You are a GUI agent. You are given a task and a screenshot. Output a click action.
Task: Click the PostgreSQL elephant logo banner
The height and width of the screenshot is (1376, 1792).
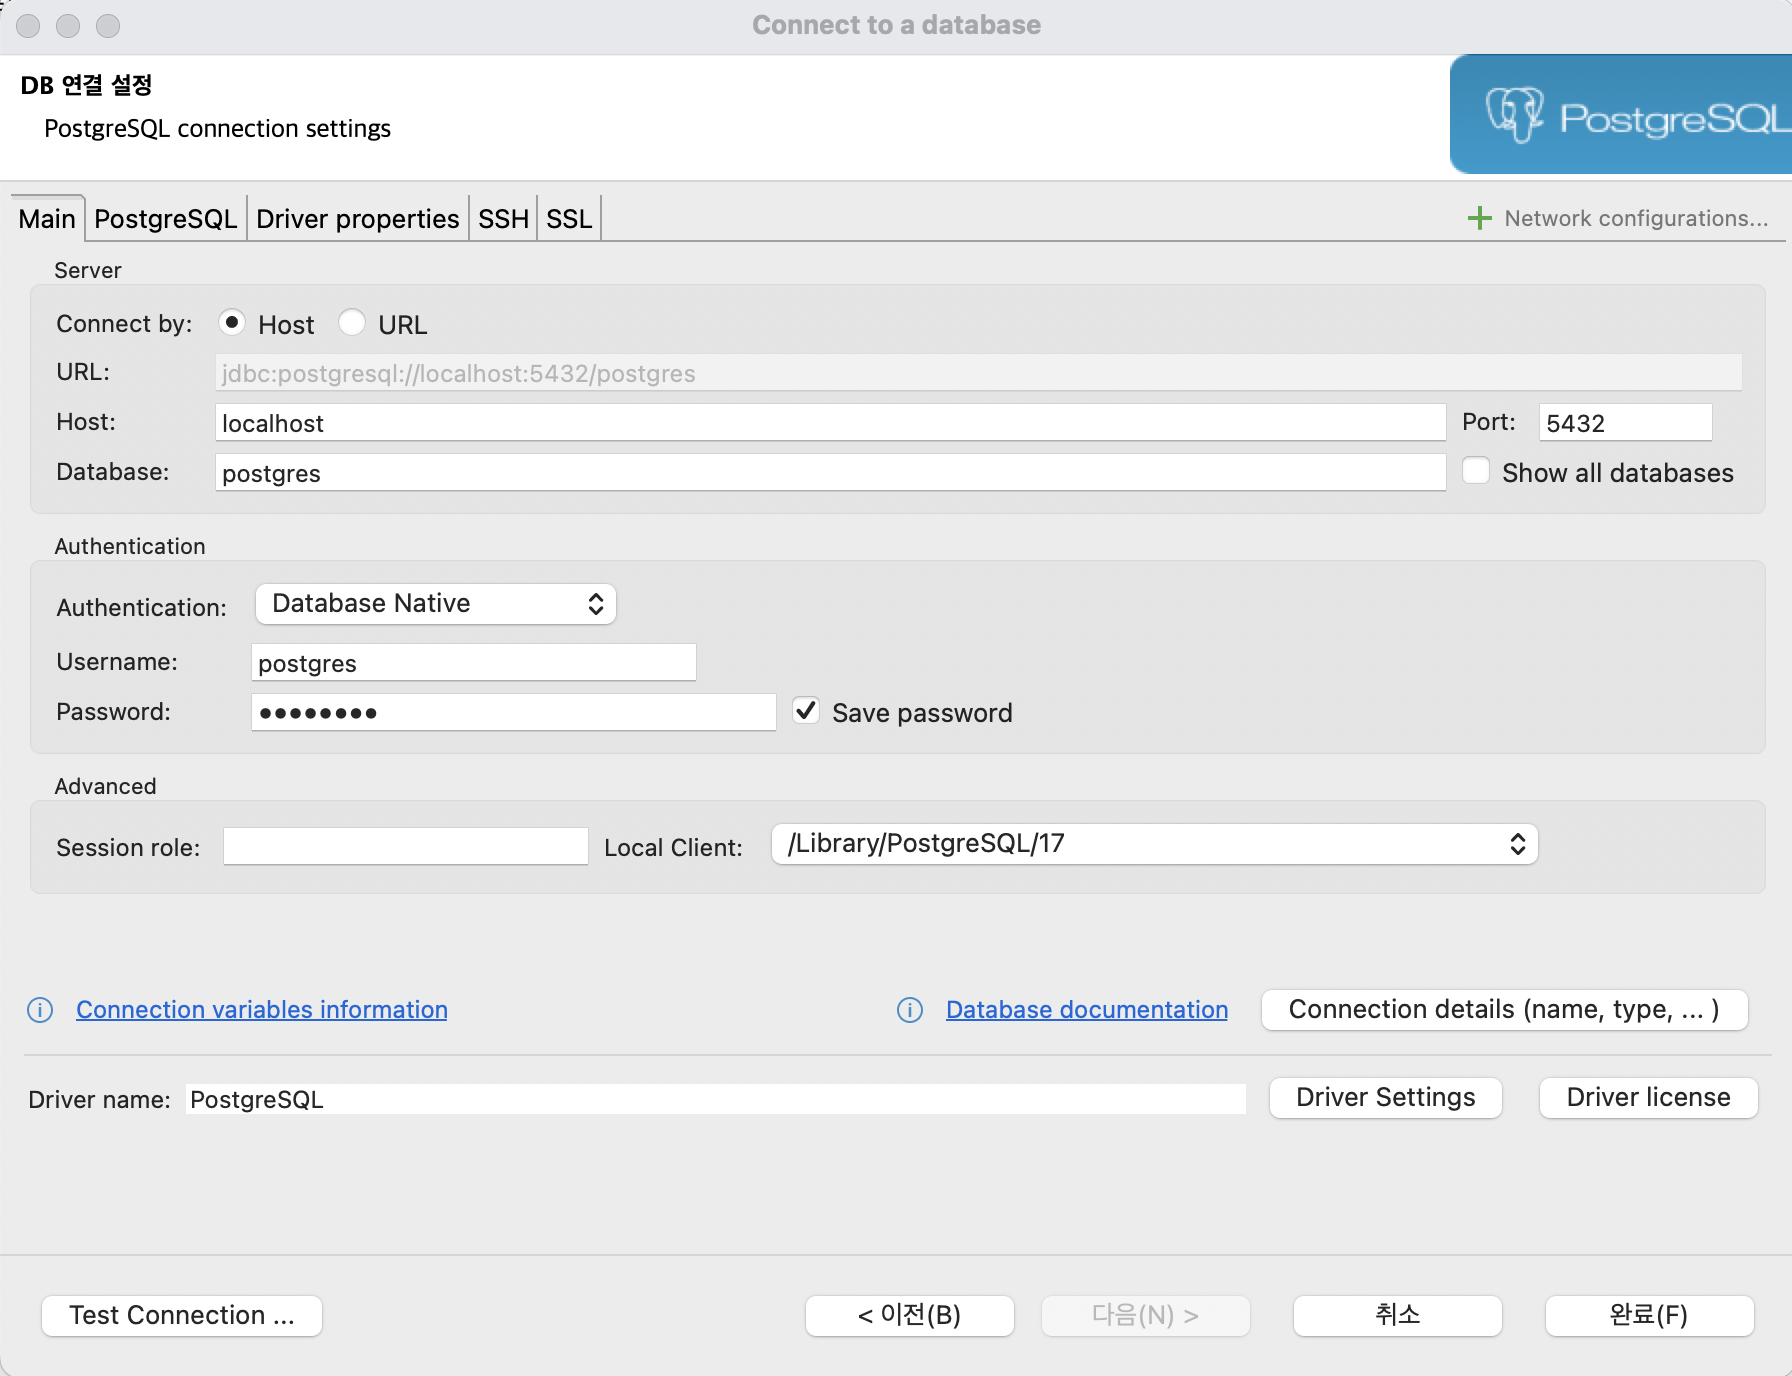coord(1620,114)
